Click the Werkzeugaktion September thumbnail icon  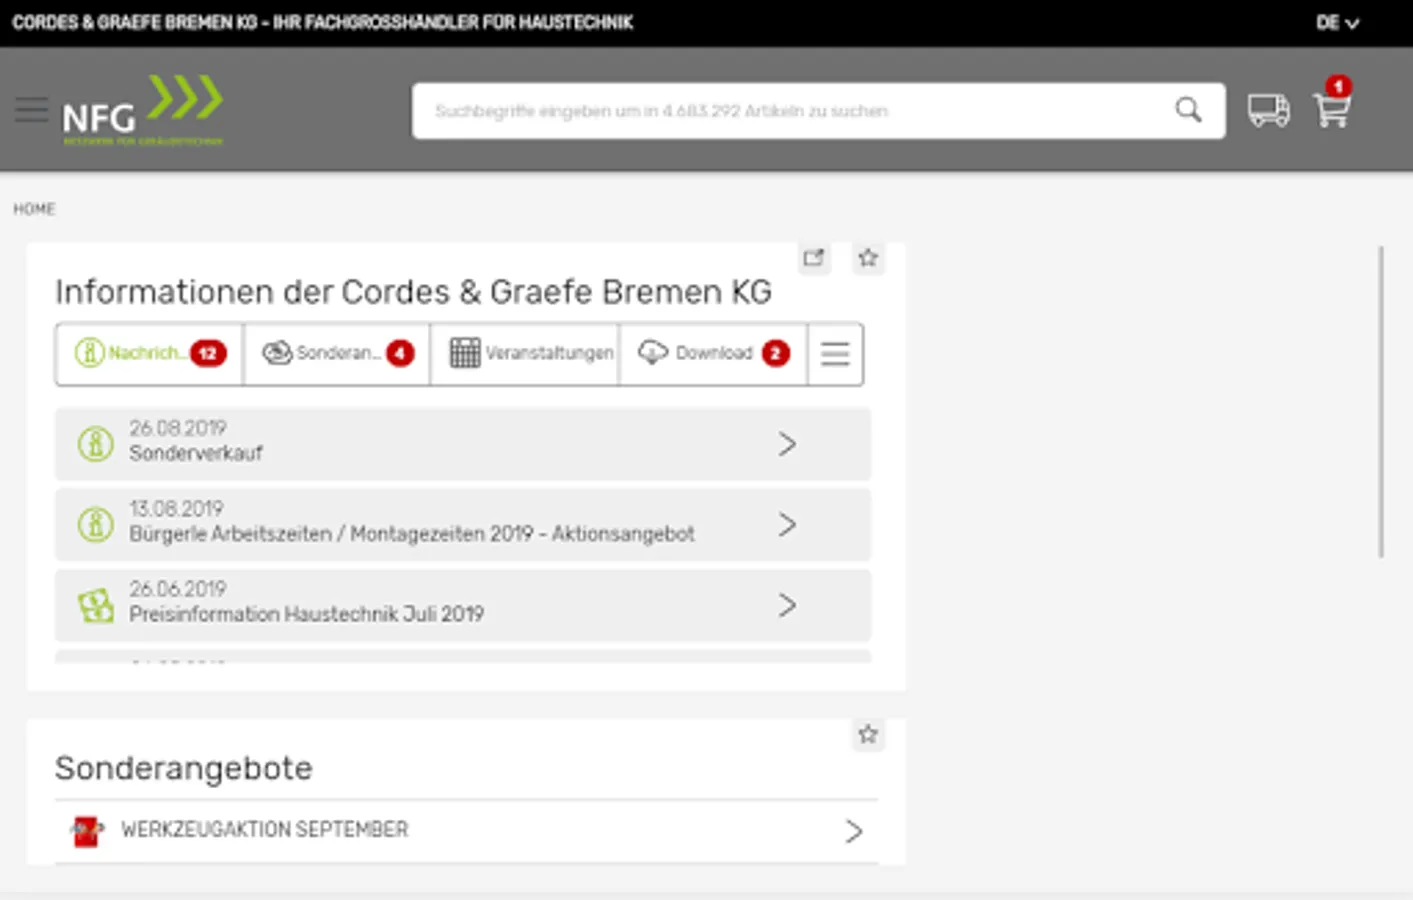click(x=87, y=831)
